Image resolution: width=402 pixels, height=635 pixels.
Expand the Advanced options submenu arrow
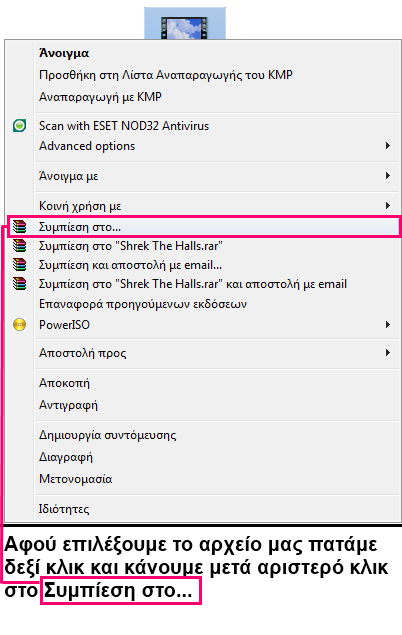(x=388, y=146)
